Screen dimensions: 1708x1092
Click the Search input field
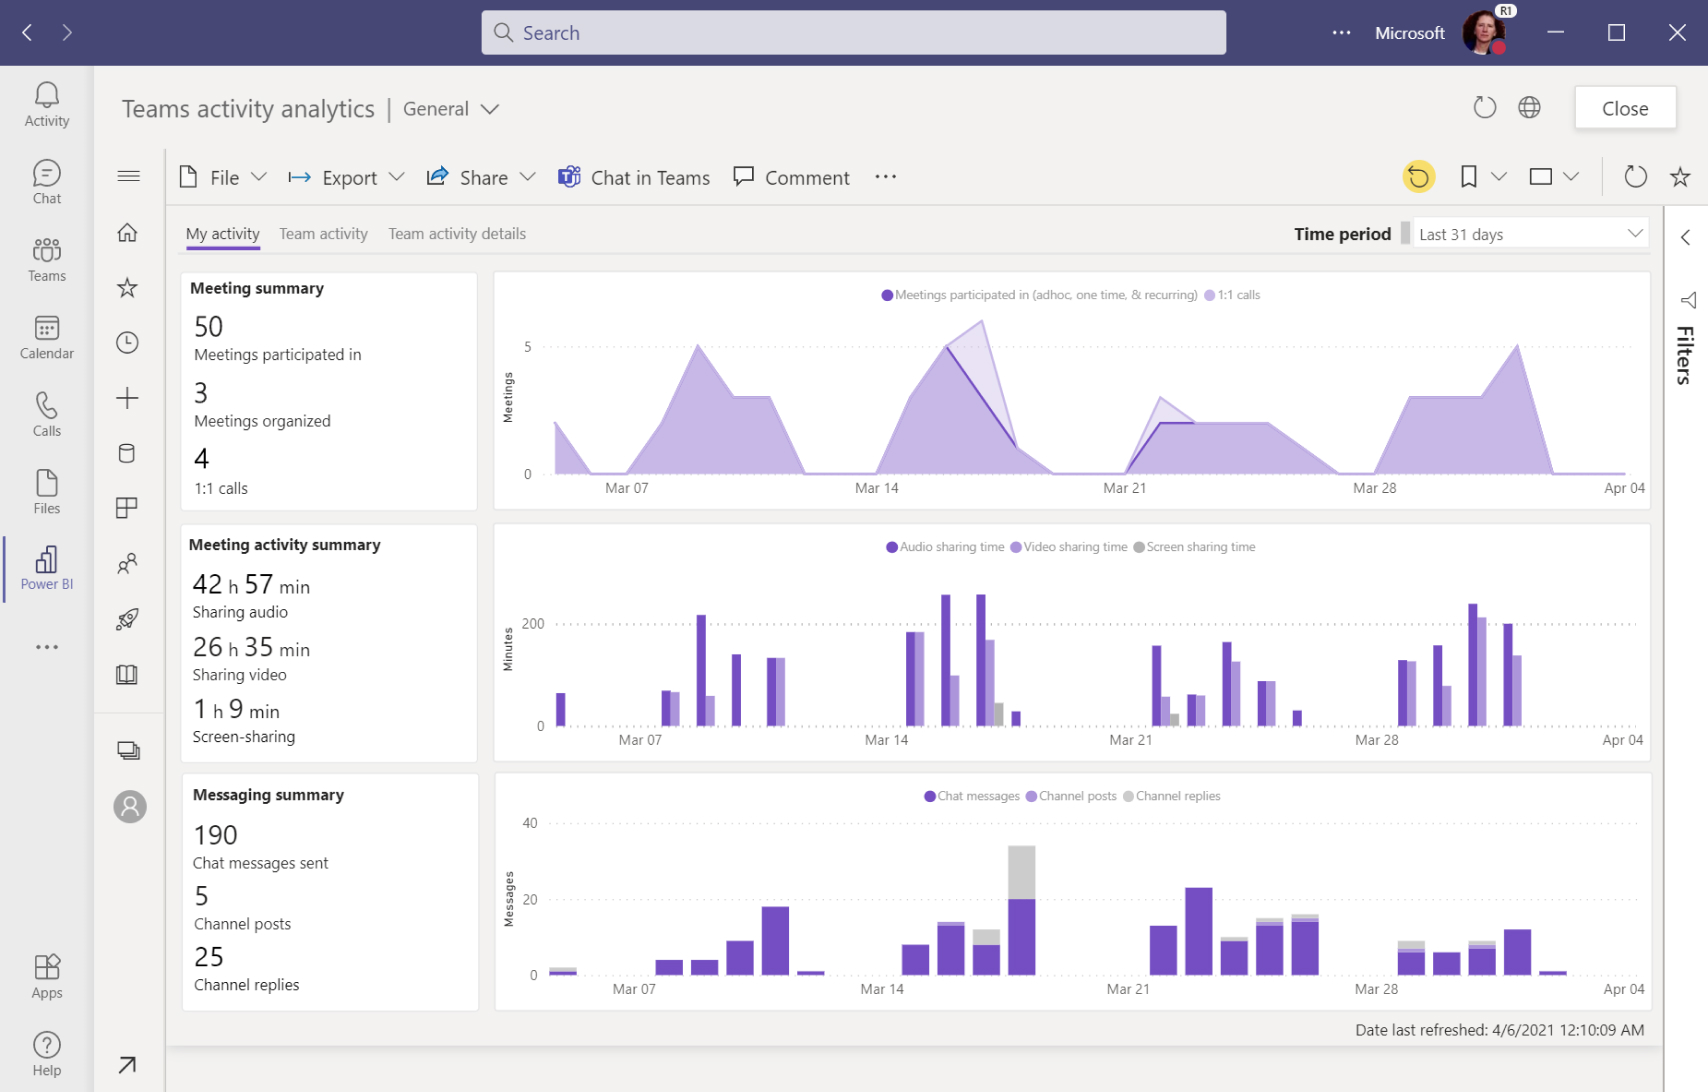click(x=853, y=33)
